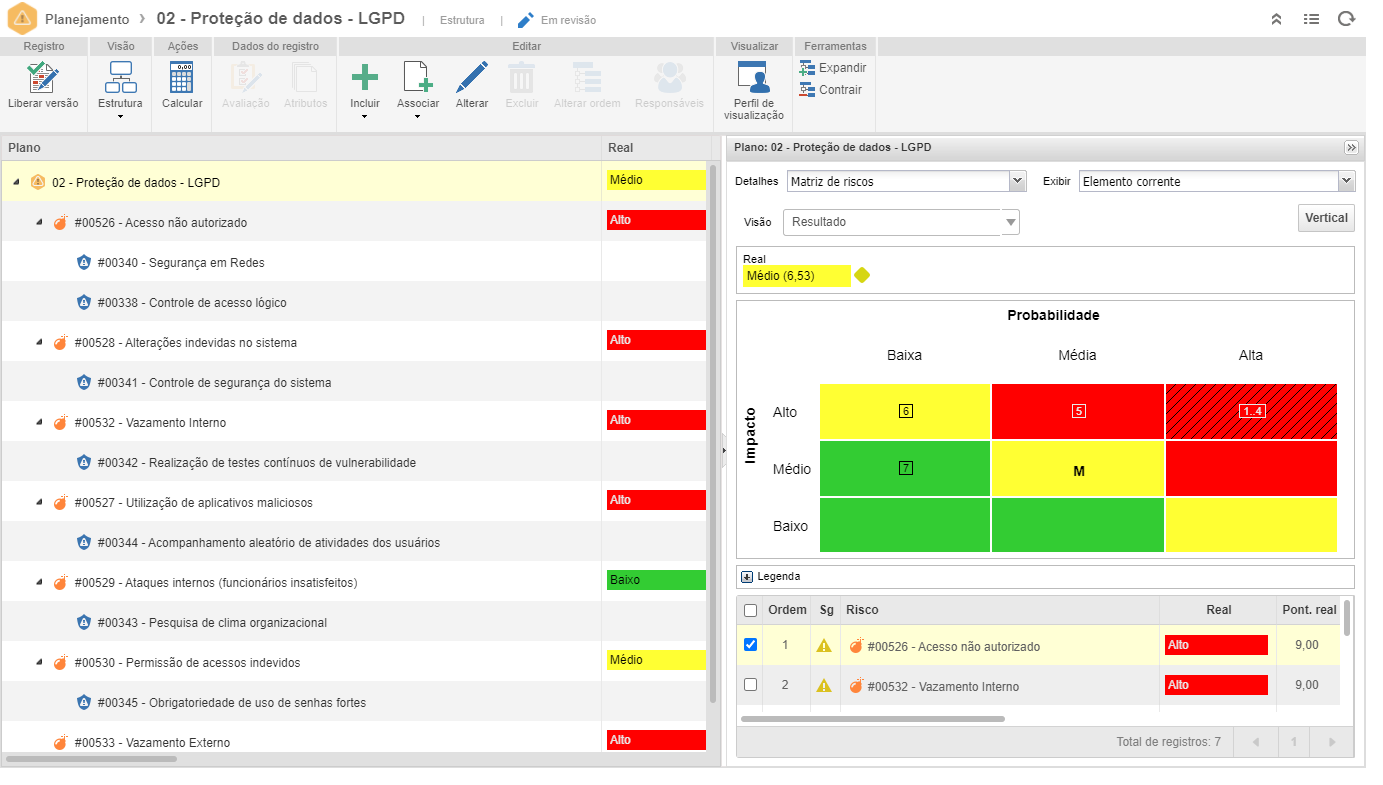The height and width of the screenshot is (785, 1383).
Task: Expand the Legenda section
Action: pos(747,577)
